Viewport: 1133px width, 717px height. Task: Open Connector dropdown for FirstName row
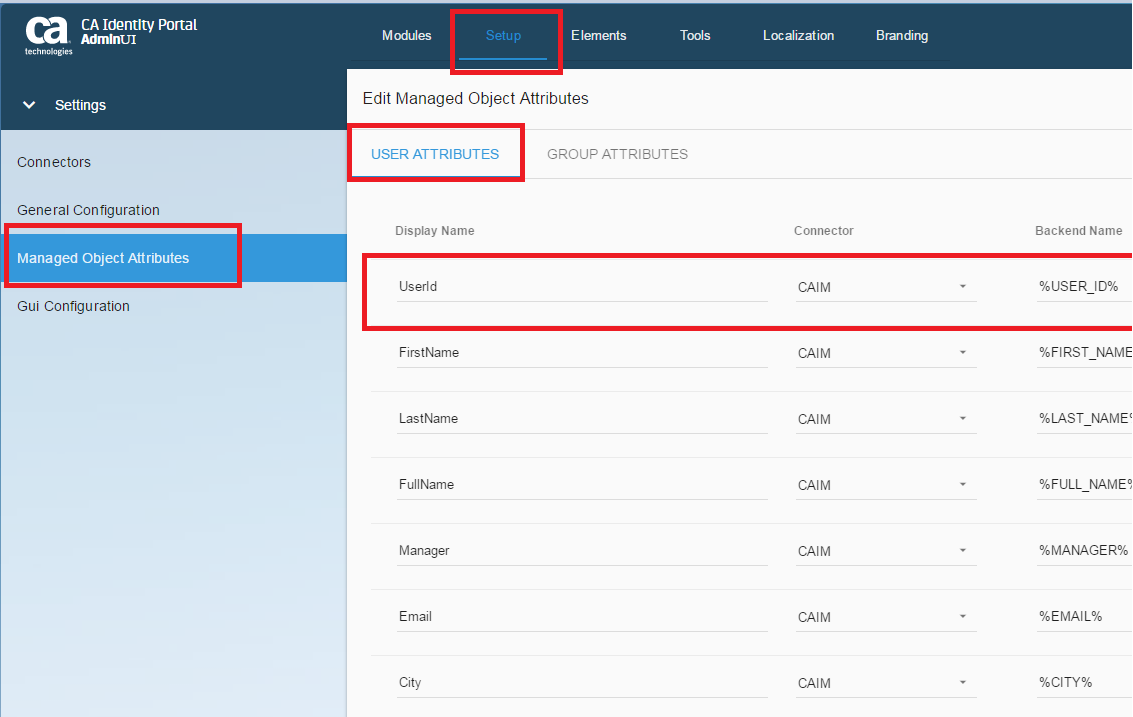point(886,353)
